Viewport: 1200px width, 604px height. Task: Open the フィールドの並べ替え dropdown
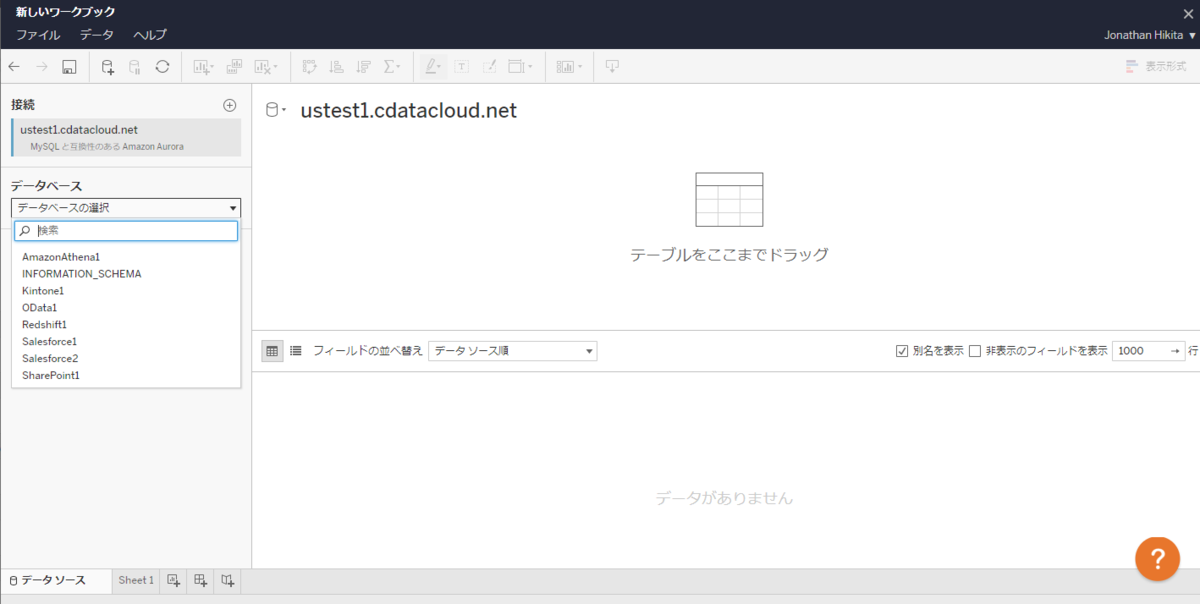tap(512, 350)
